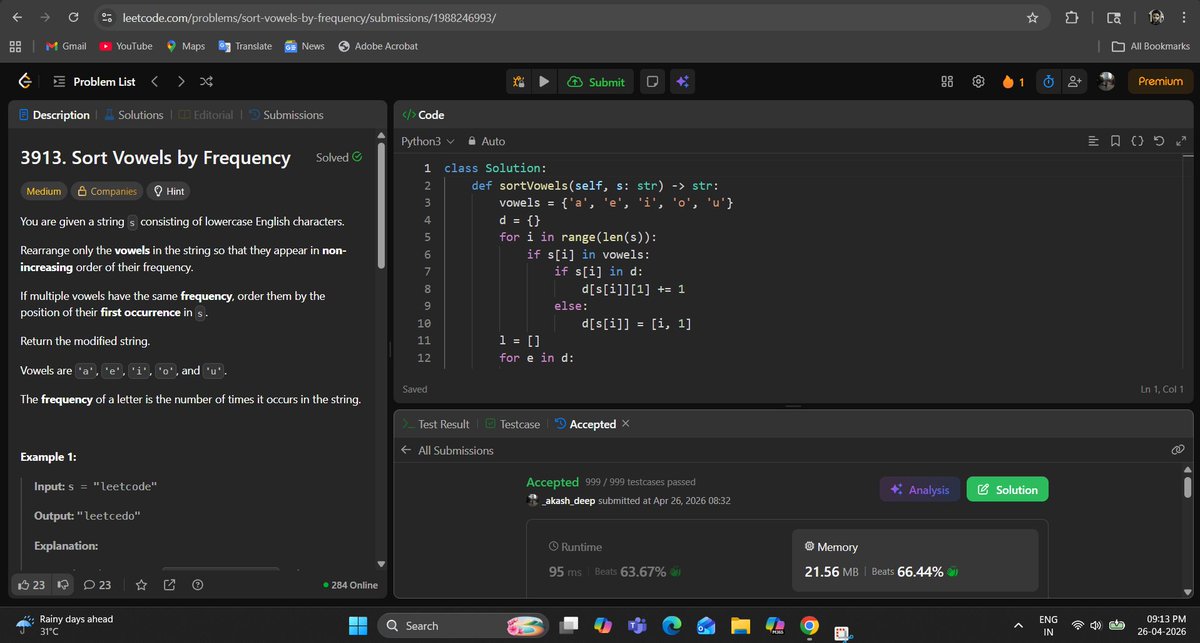Open the Python3 language dropdown
The width and height of the screenshot is (1200, 643).
(423, 141)
